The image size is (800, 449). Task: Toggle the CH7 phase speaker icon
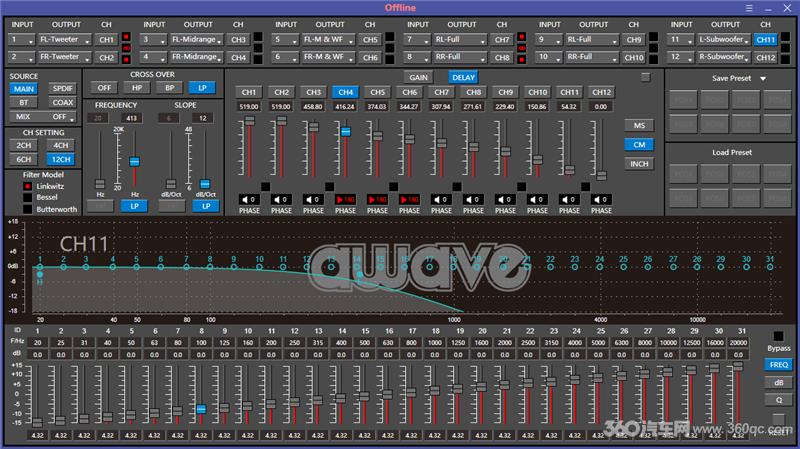pos(441,199)
